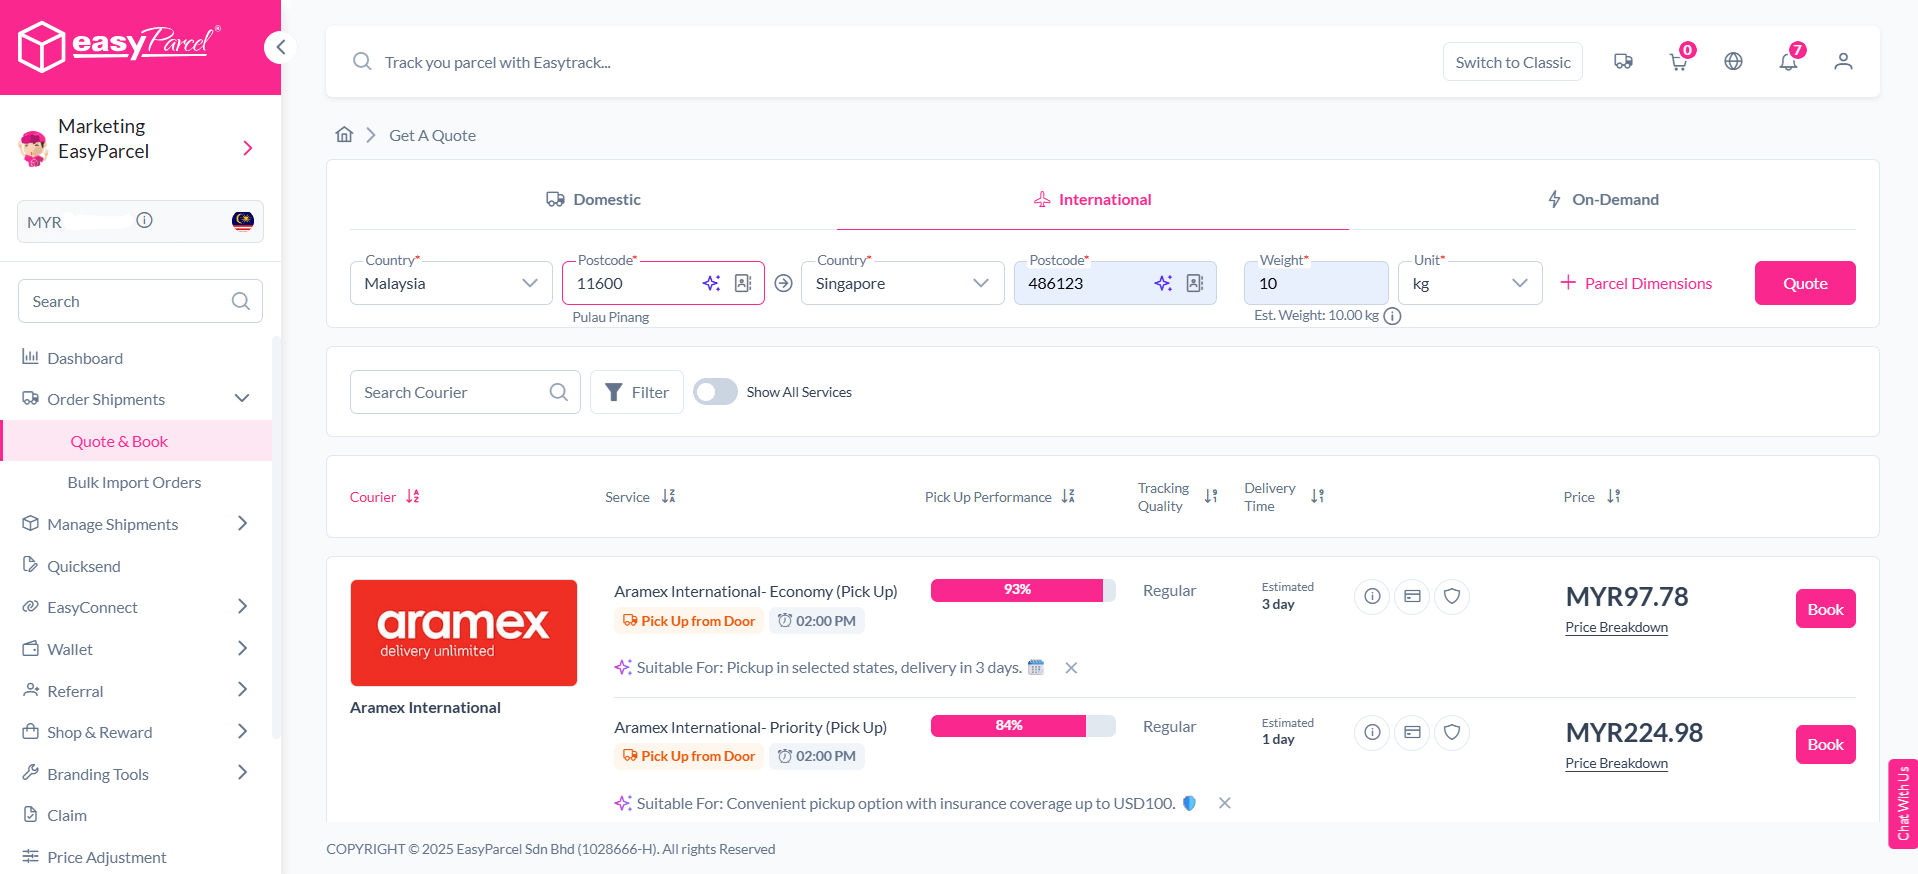Screen dimensions: 1918x874
Task: Click info icon for Aramex Priority service
Action: pyautogui.click(x=1372, y=733)
